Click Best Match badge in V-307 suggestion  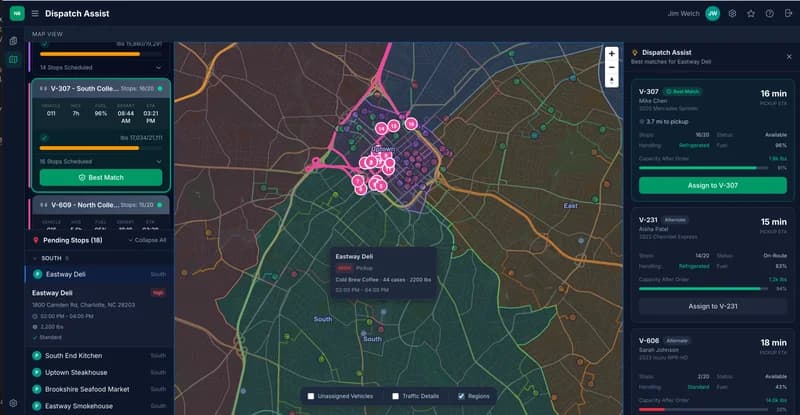[683, 92]
